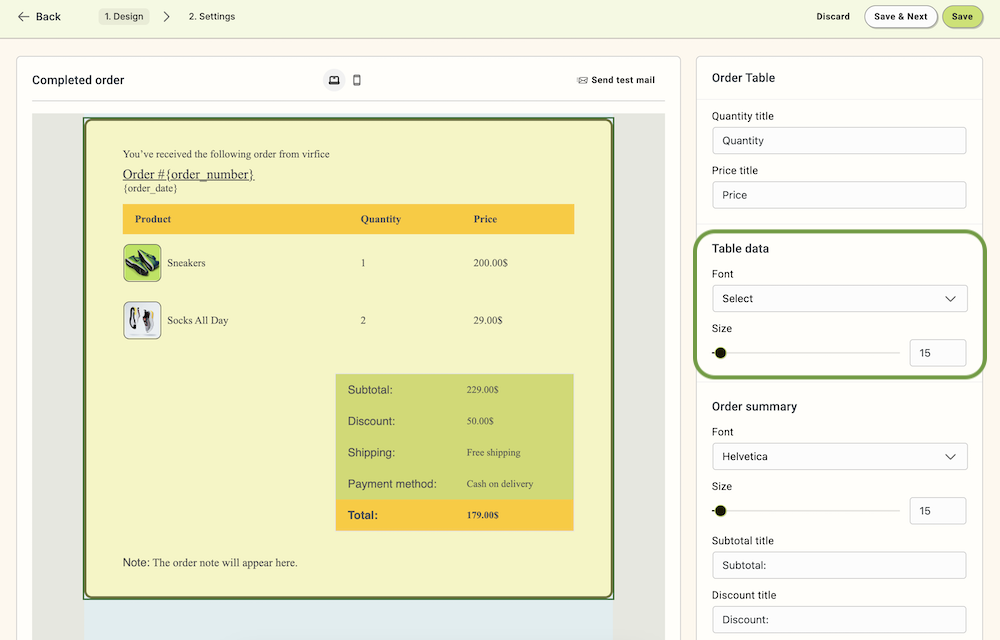The image size is (1000, 640).
Task: Open Order summary Font dropdown showing Helvetica
Action: tap(839, 456)
